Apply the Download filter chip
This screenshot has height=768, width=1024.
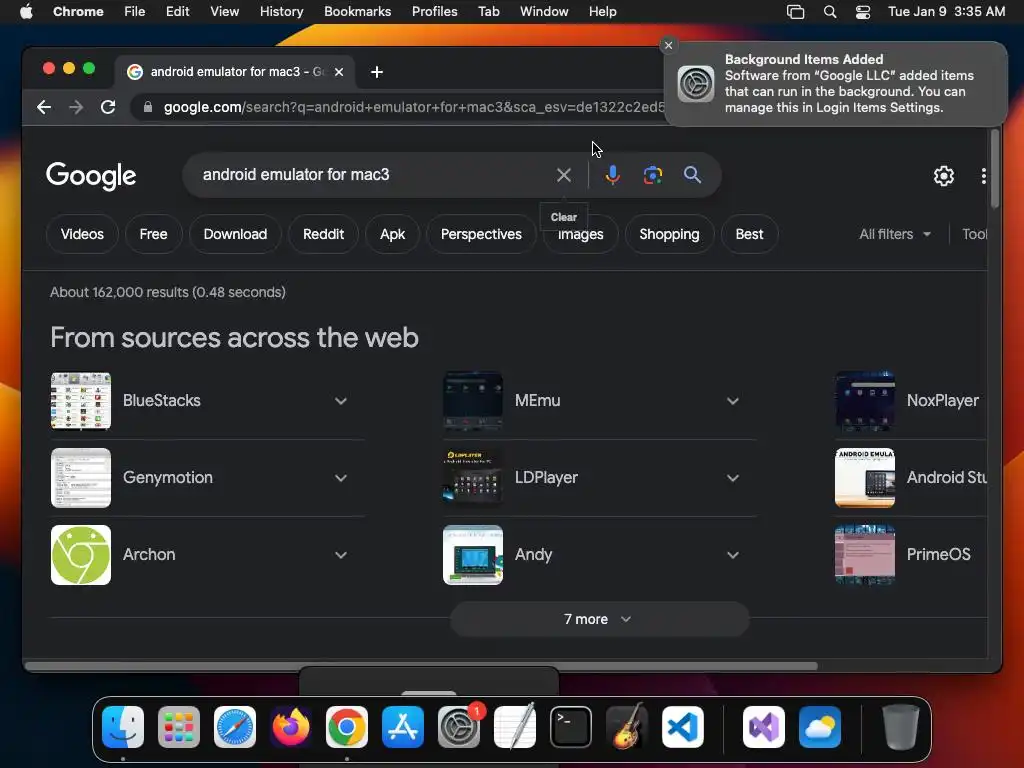point(235,234)
